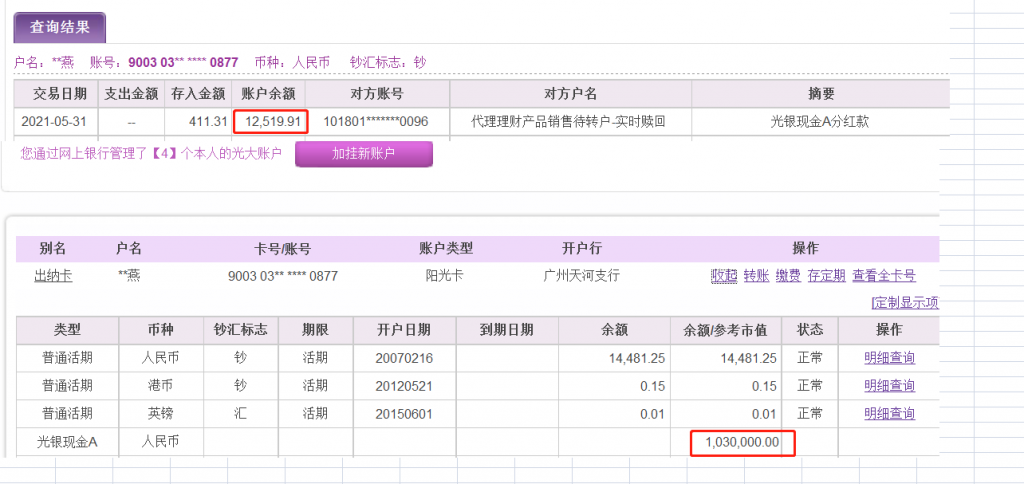Click 代理理财产品销售待转户-实时赎回 cell
This screenshot has width=1024, height=484.
click(570, 121)
